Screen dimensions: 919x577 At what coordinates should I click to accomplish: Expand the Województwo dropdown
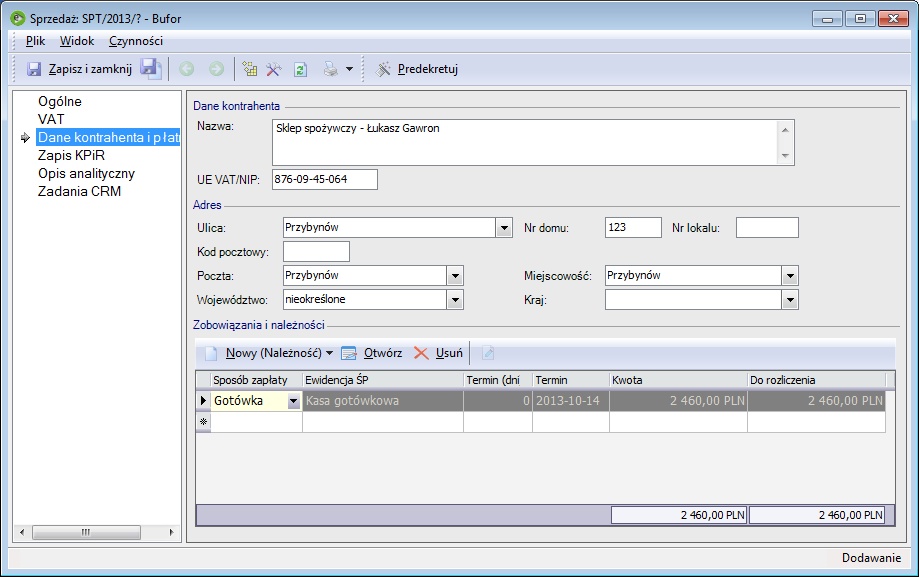click(455, 300)
